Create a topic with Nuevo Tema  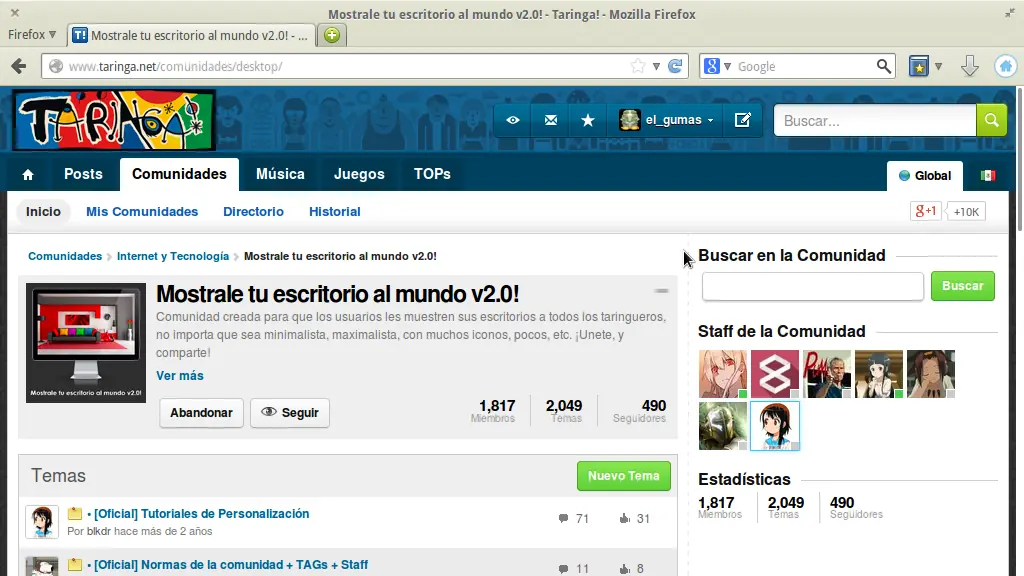[624, 476]
